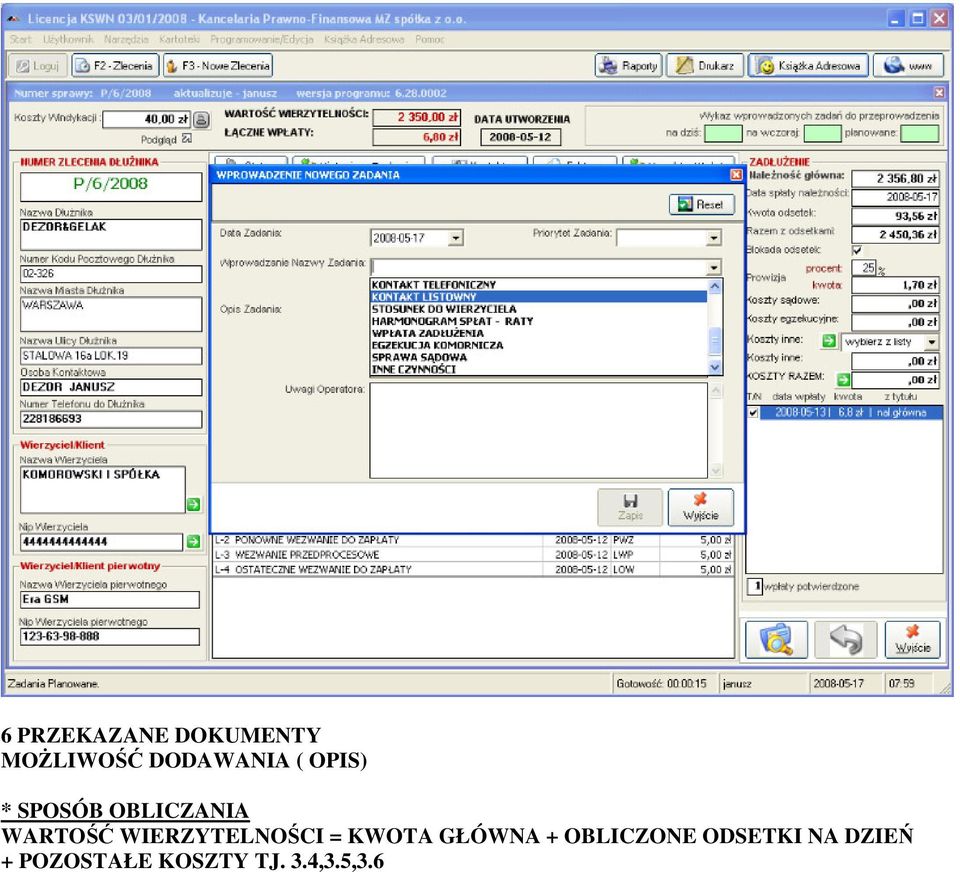The height and width of the screenshot is (872, 960).
Task: Click the Loguj toolbar button
Action: pos(38,66)
